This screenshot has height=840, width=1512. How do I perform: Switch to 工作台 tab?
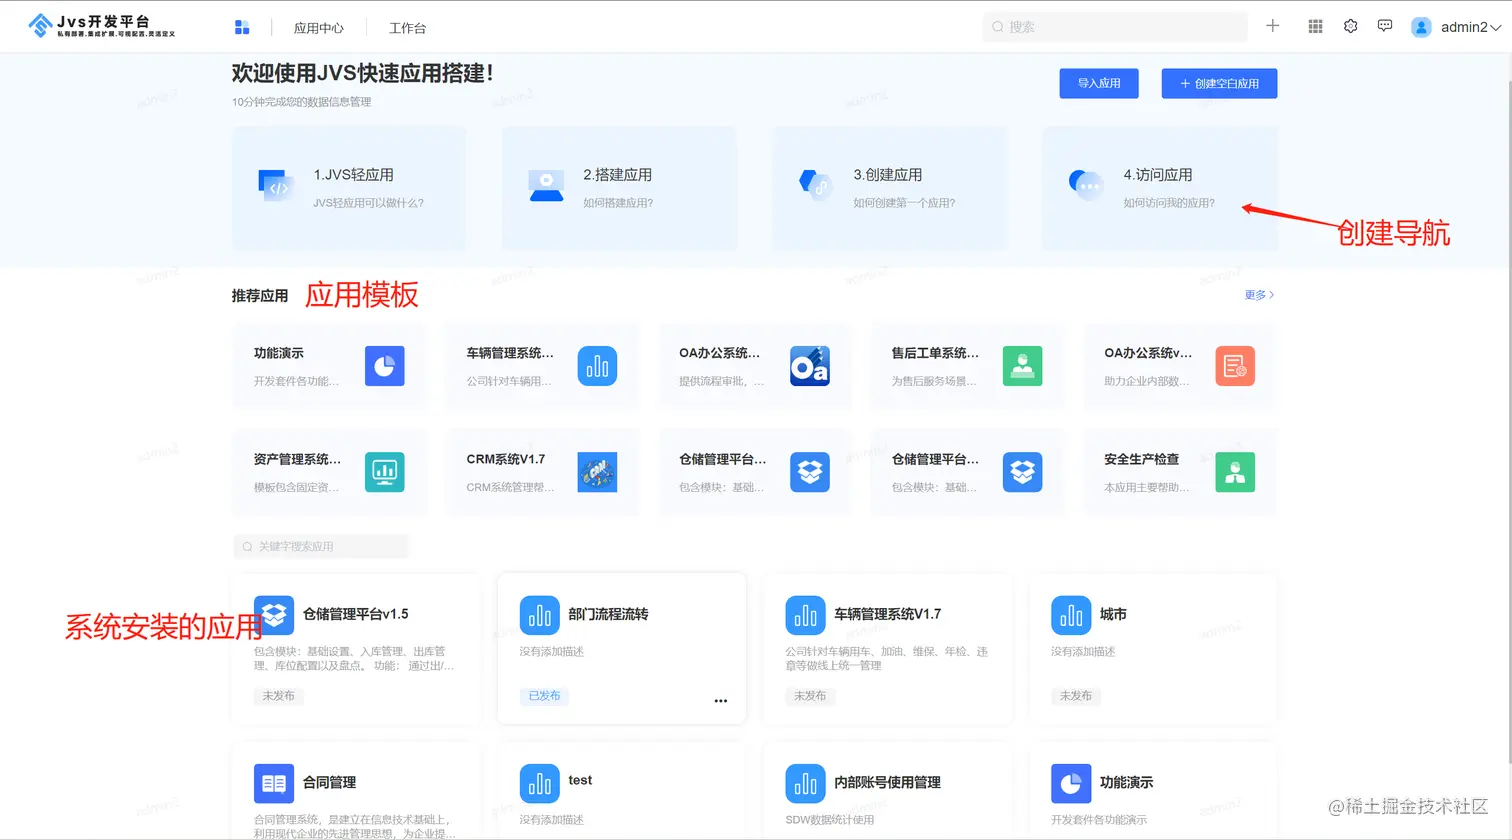tap(407, 28)
